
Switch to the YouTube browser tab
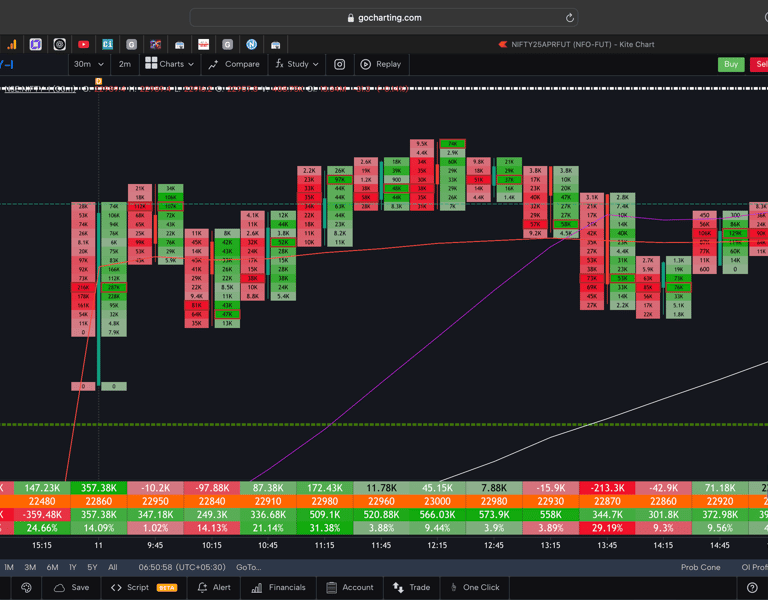click(83, 45)
